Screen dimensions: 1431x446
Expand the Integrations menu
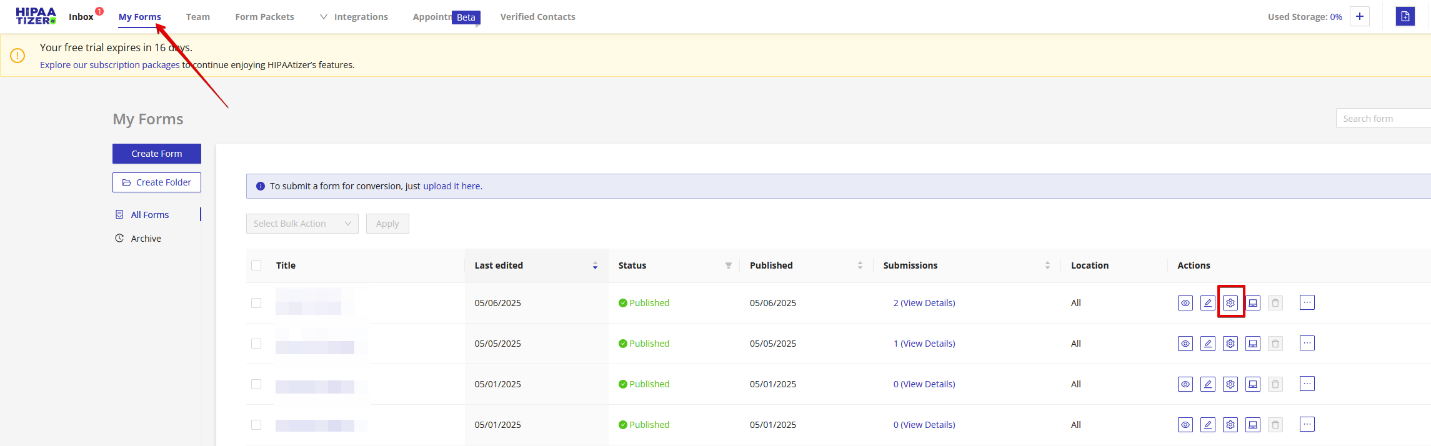[x=353, y=17]
